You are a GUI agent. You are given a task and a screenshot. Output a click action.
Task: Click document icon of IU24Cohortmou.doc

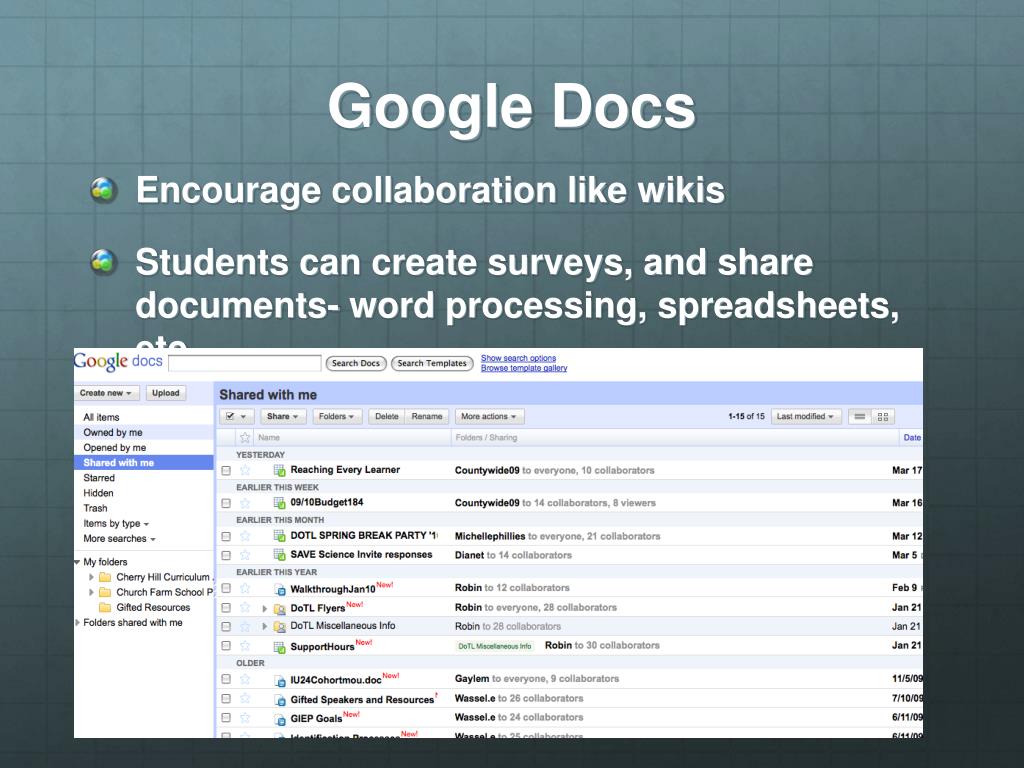click(280, 680)
